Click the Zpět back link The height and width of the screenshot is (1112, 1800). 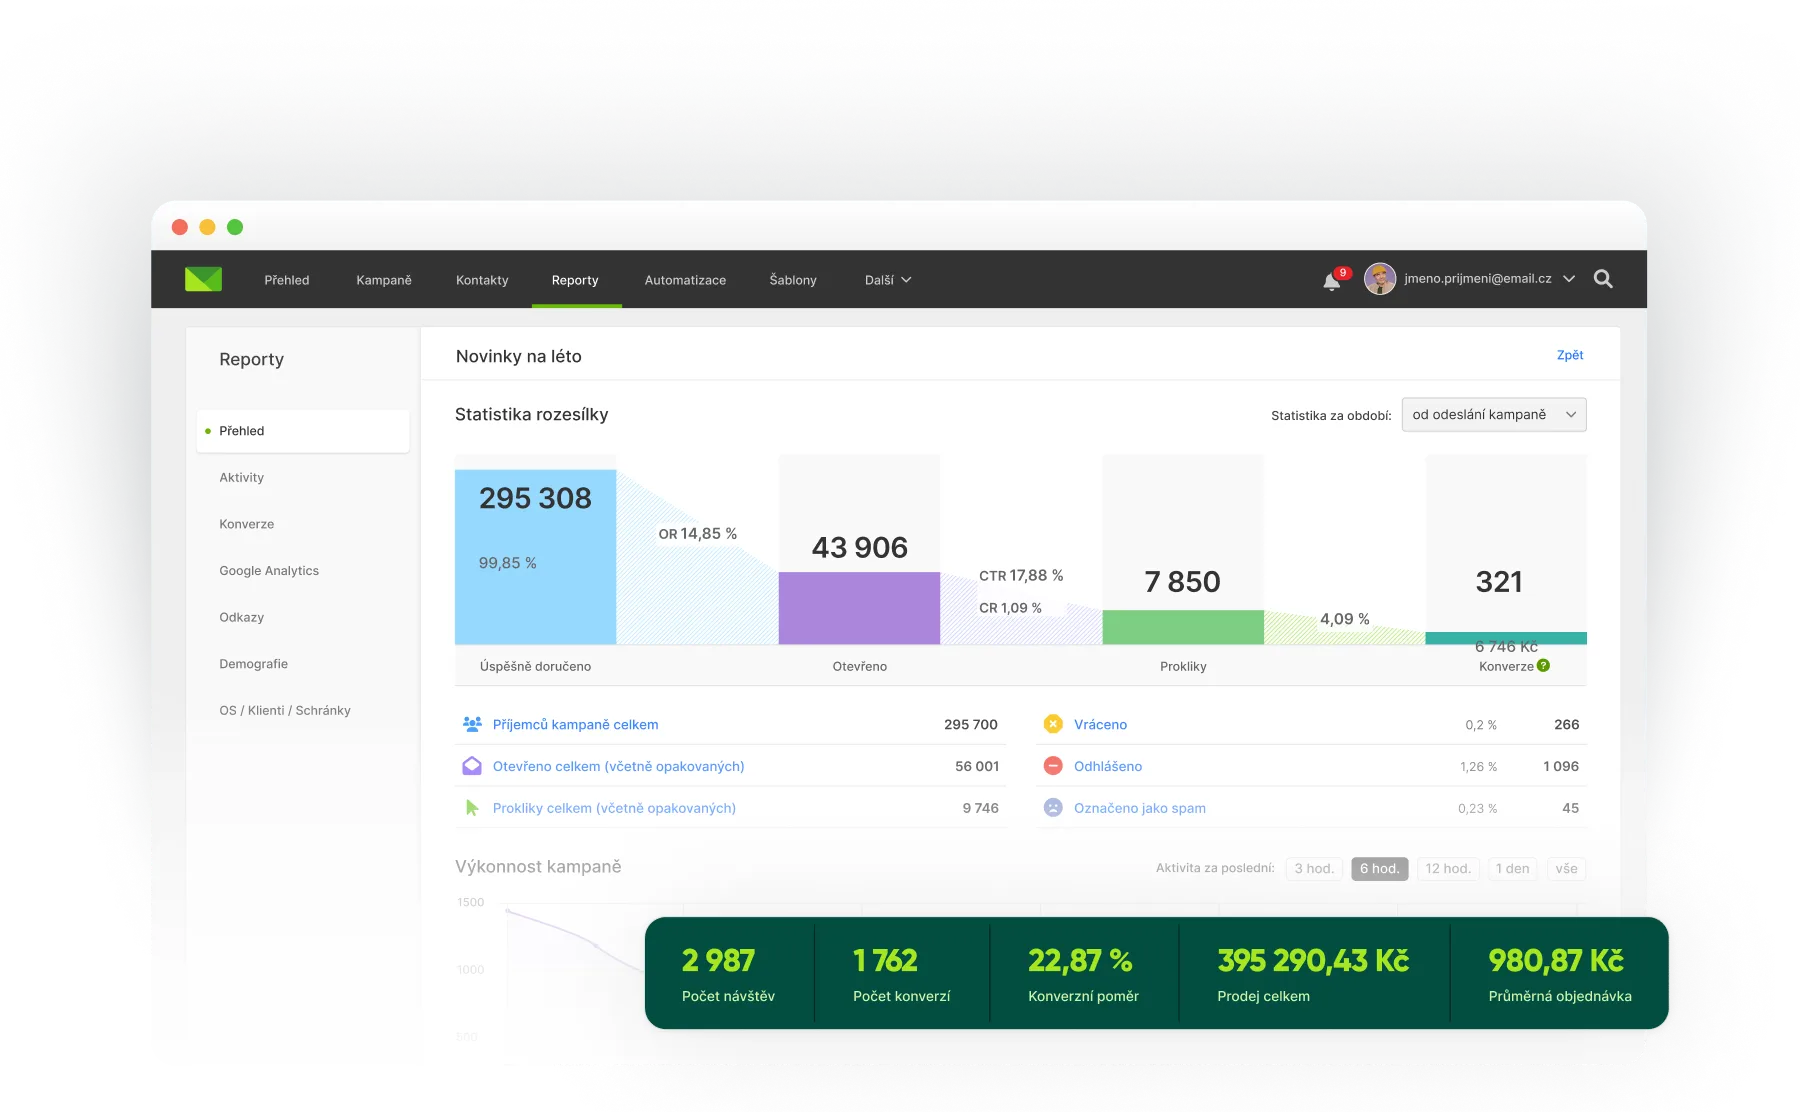pyautogui.click(x=1570, y=355)
